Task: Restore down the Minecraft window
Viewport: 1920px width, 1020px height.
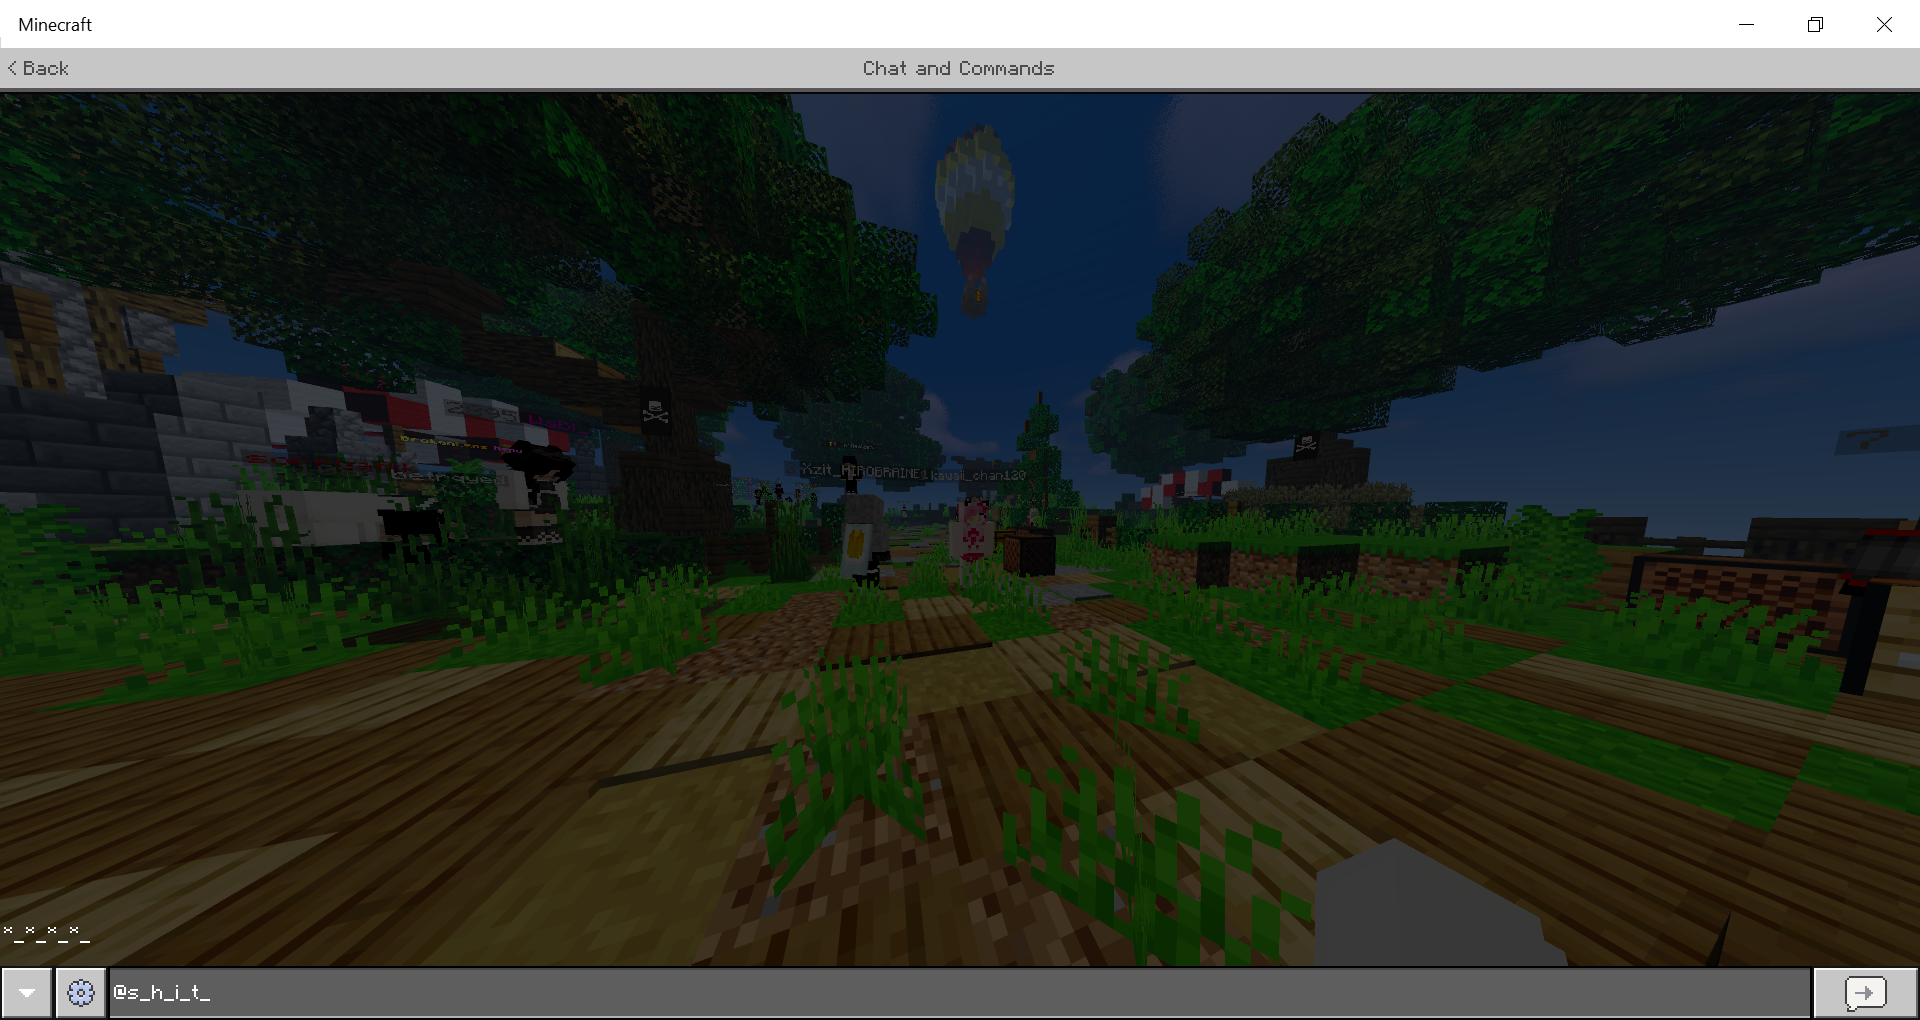Action: [x=1816, y=24]
